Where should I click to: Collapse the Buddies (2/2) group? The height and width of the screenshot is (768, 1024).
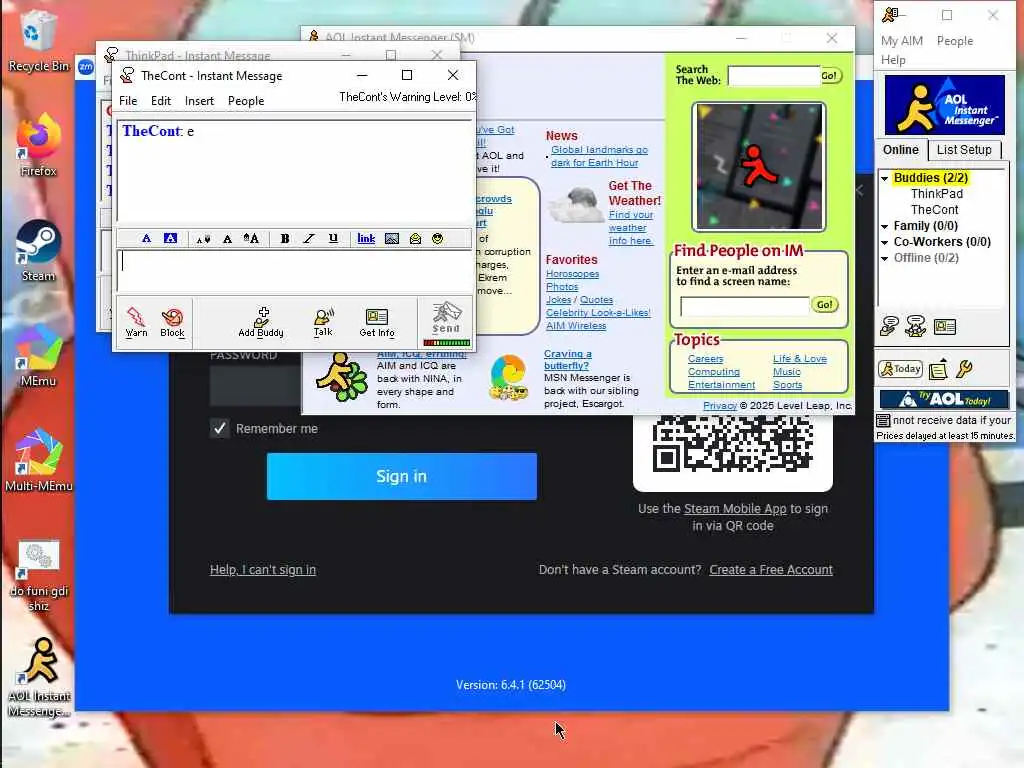[x=885, y=178]
